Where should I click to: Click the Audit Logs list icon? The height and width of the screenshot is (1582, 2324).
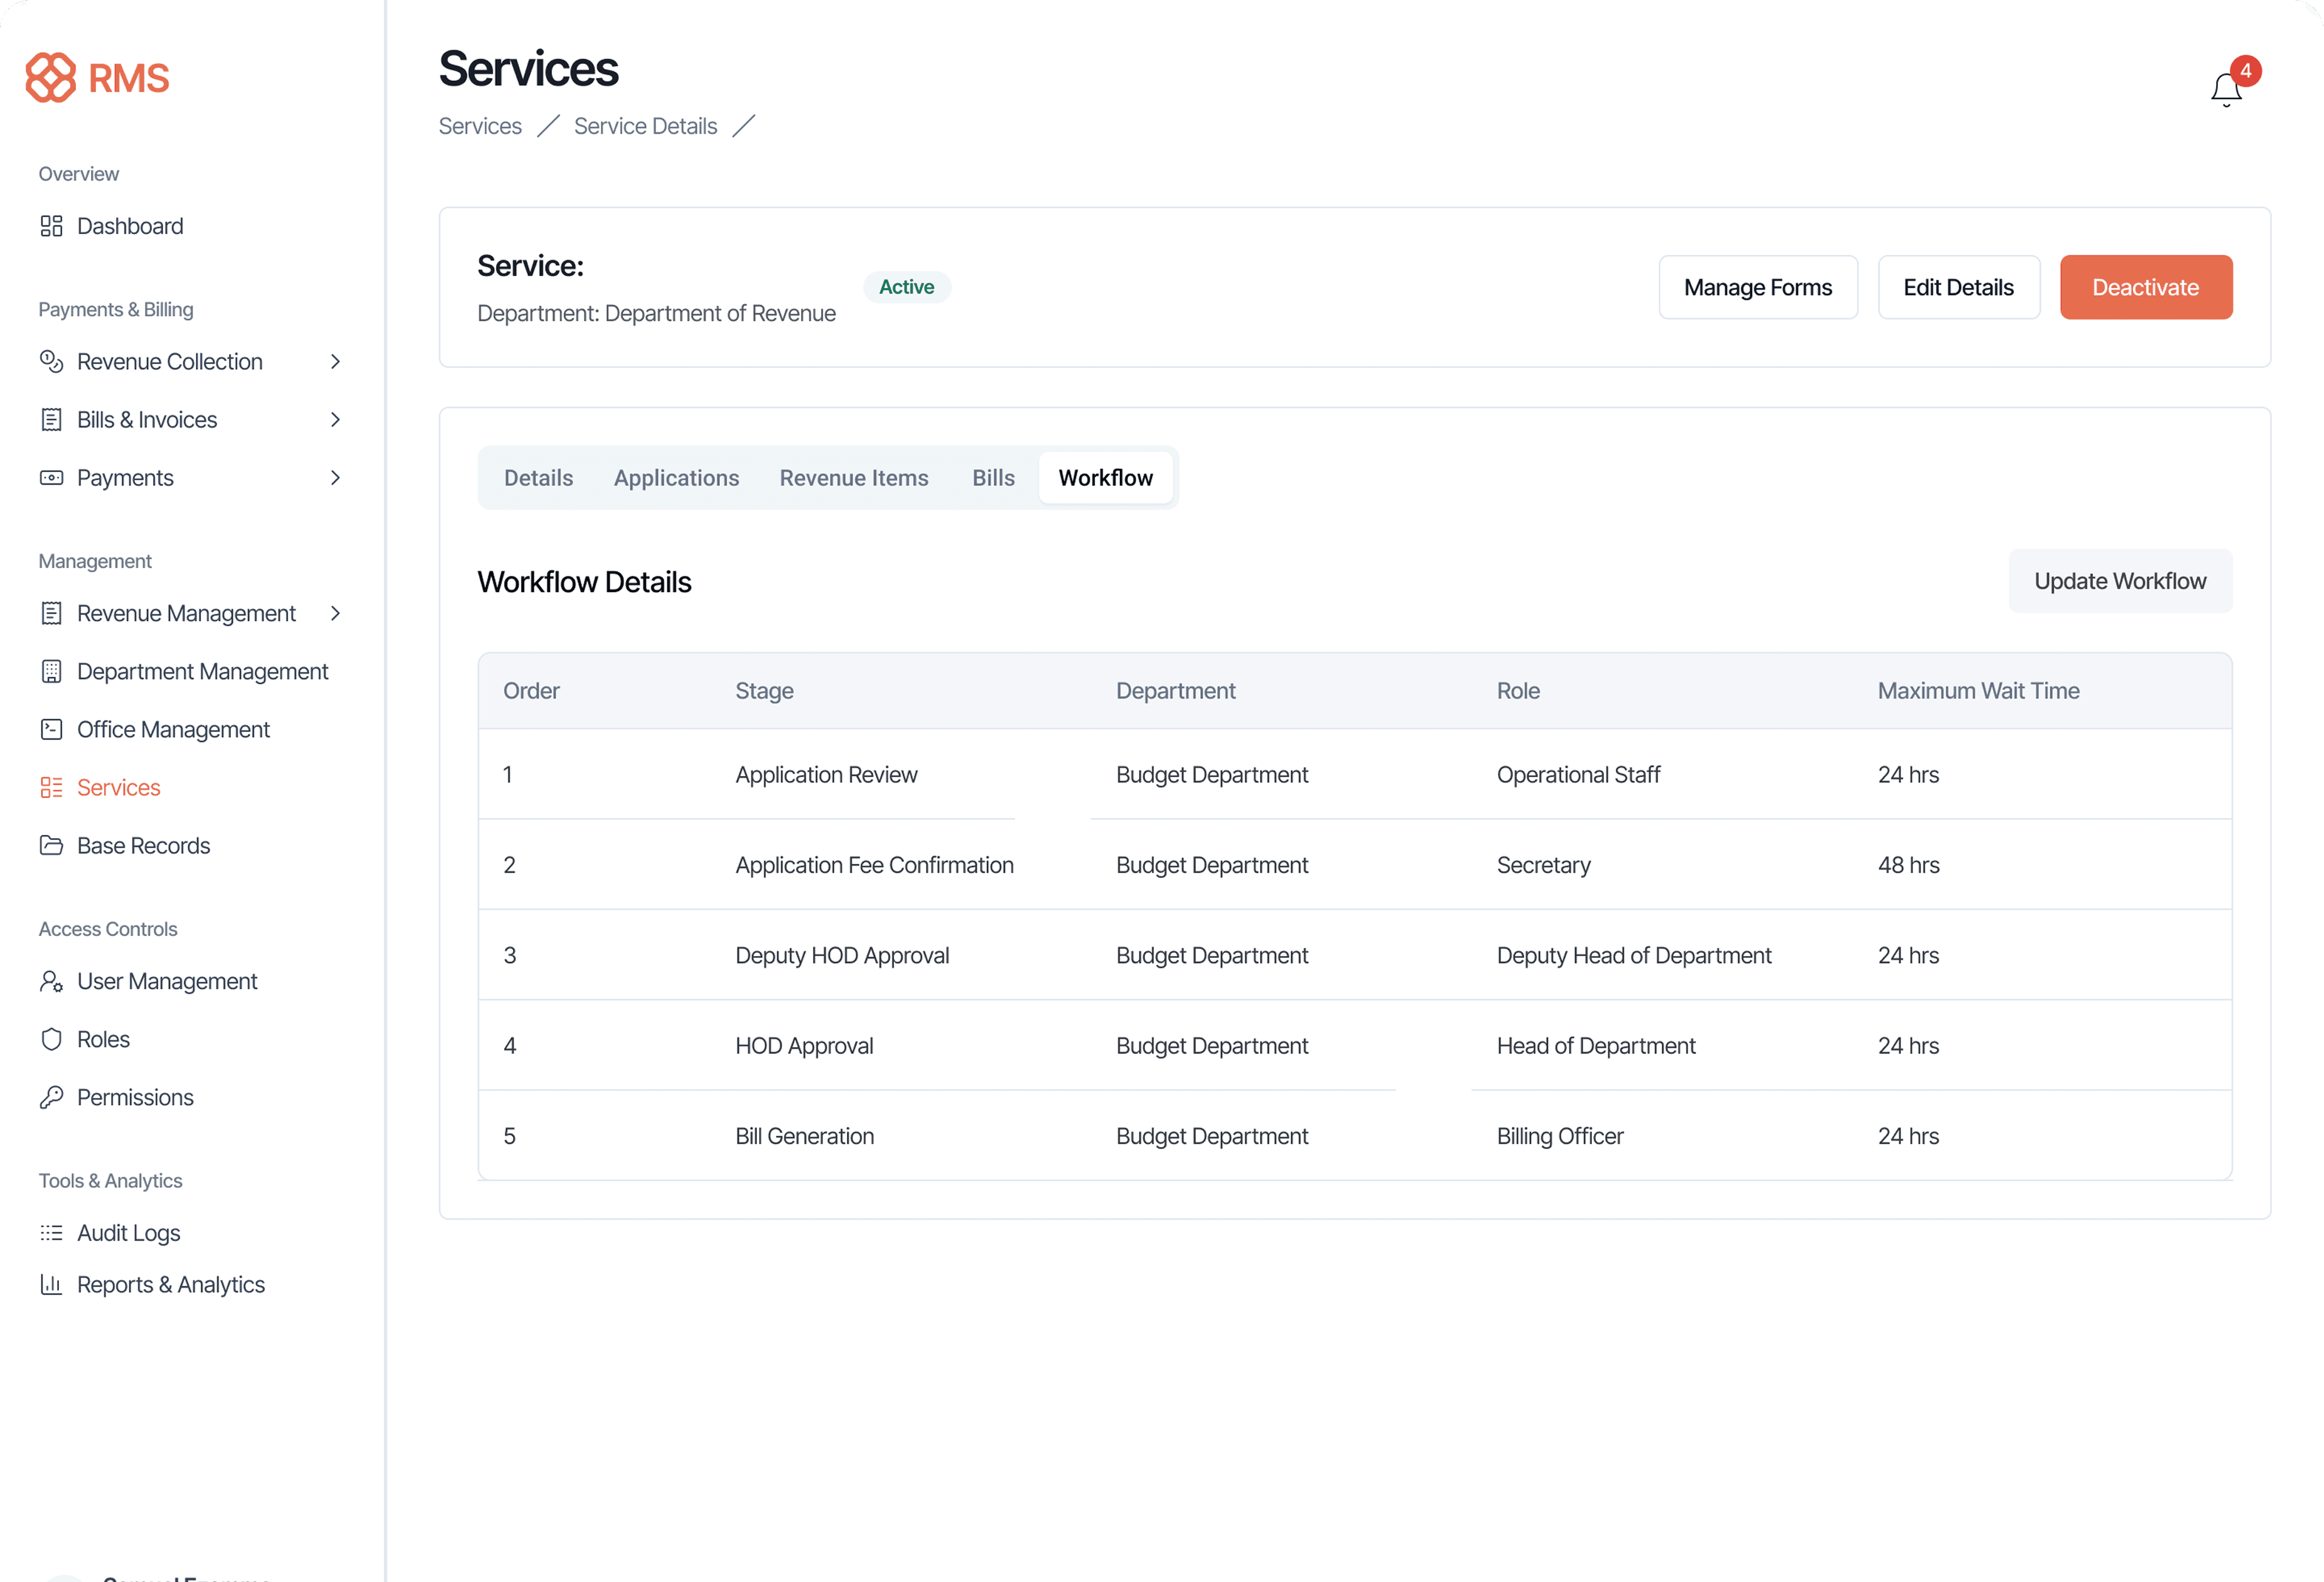[51, 1233]
